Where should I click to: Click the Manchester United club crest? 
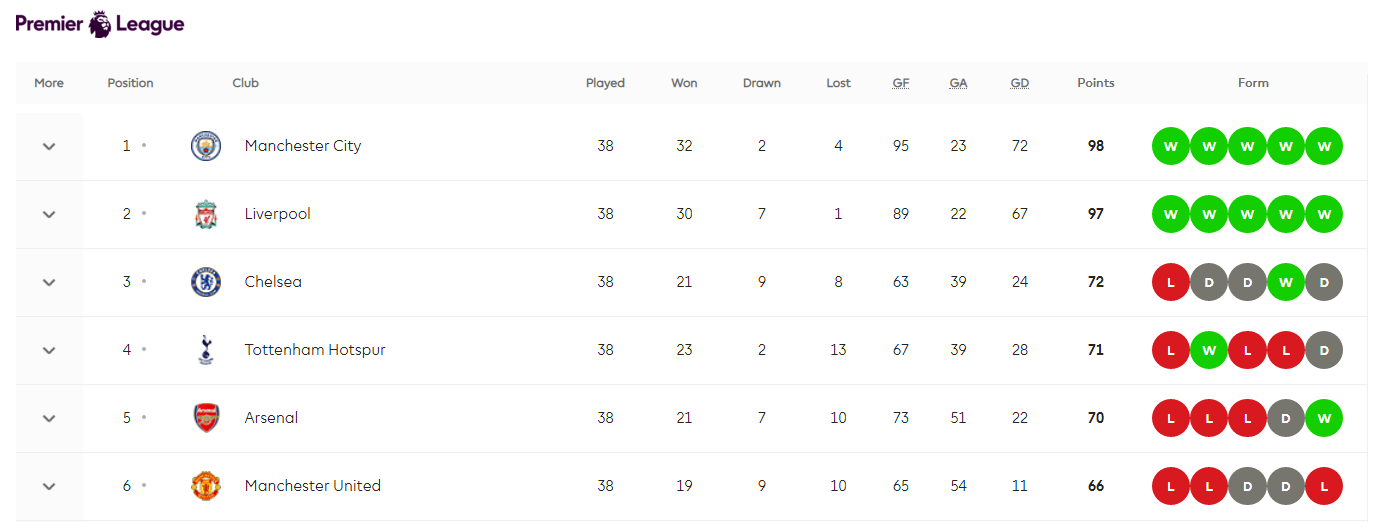[x=206, y=486]
